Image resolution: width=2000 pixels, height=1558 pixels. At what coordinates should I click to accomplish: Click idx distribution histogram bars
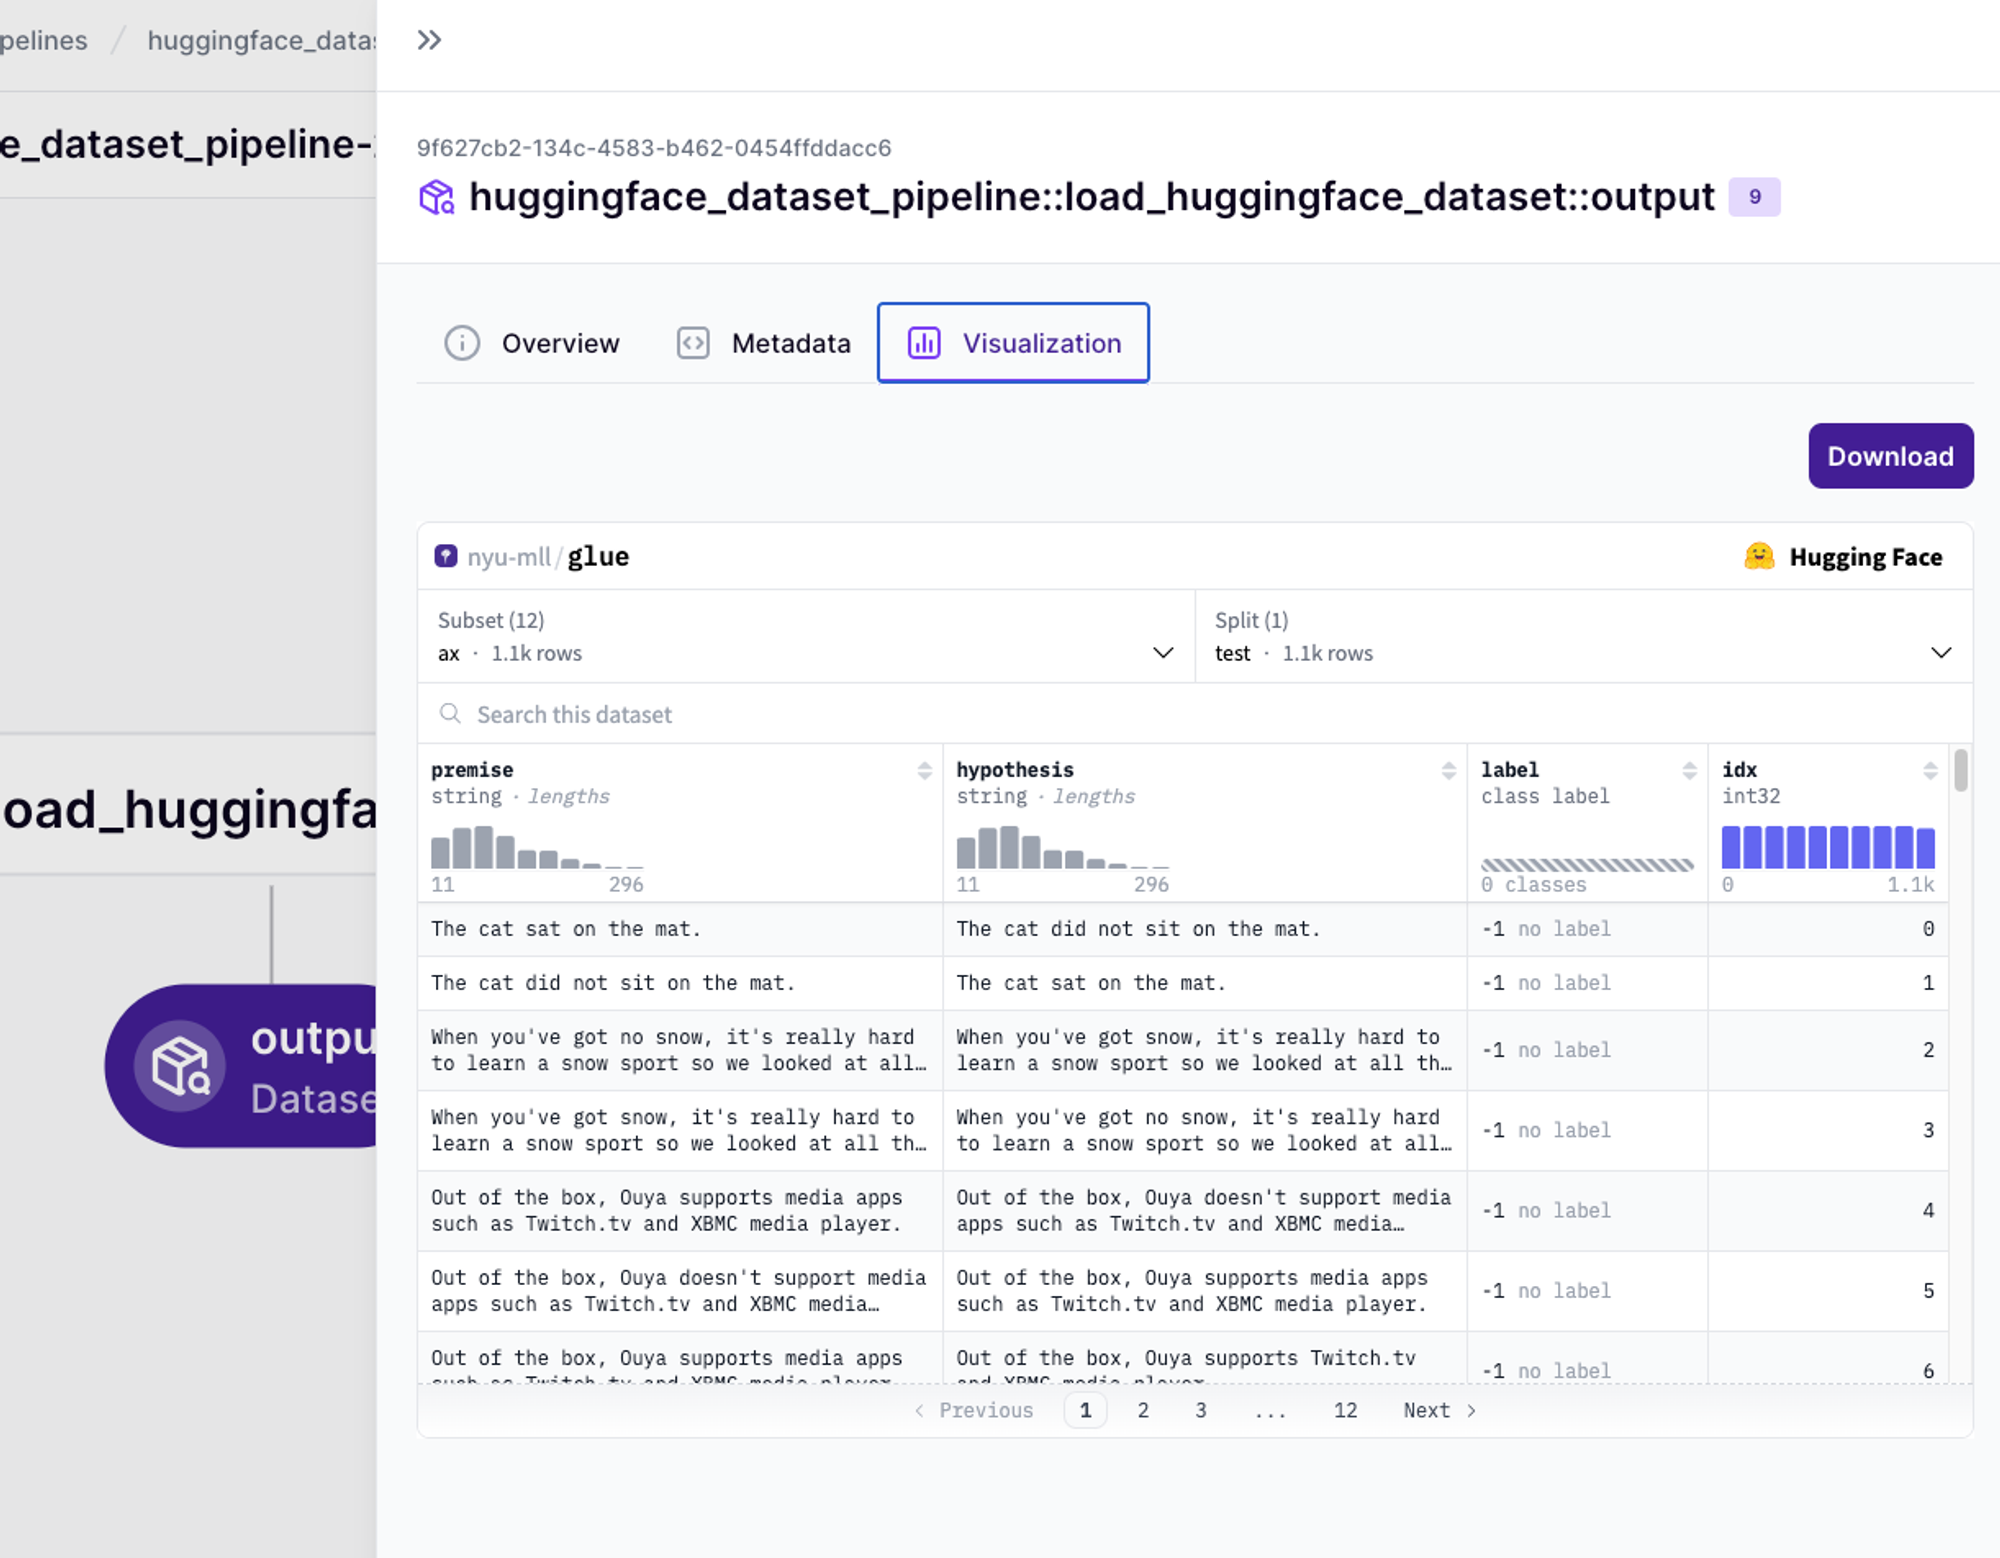click(1828, 847)
